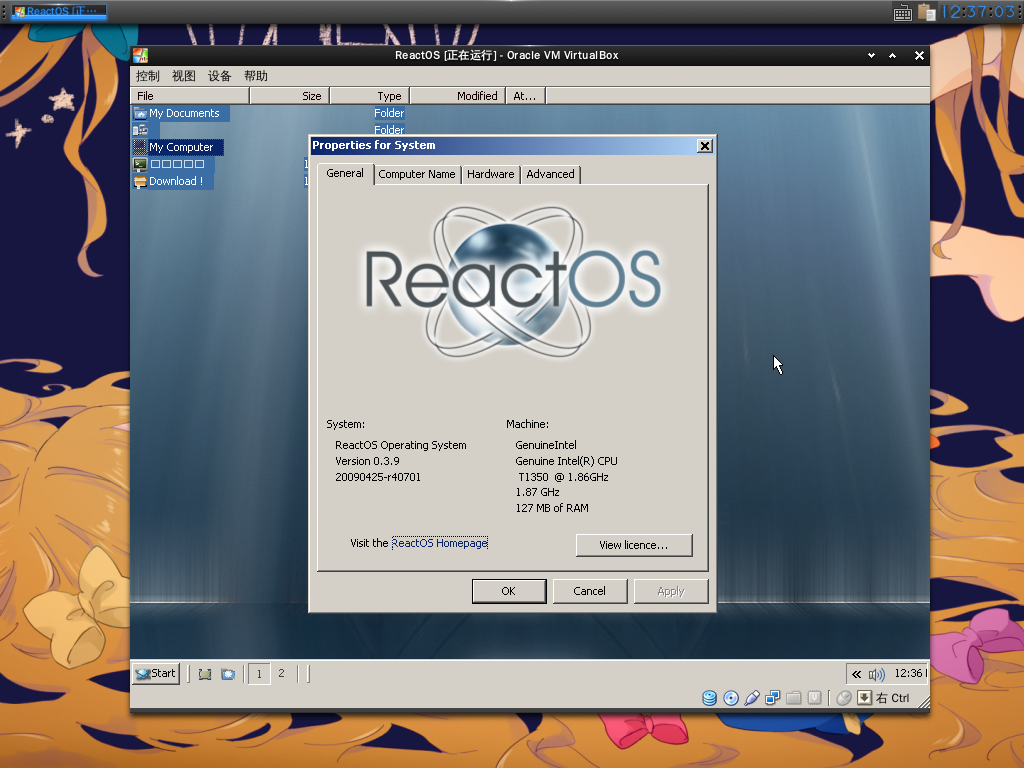The height and width of the screenshot is (768, 1024).
Task: Switch to the Hardware tab
Action: (x=490, y=173)
